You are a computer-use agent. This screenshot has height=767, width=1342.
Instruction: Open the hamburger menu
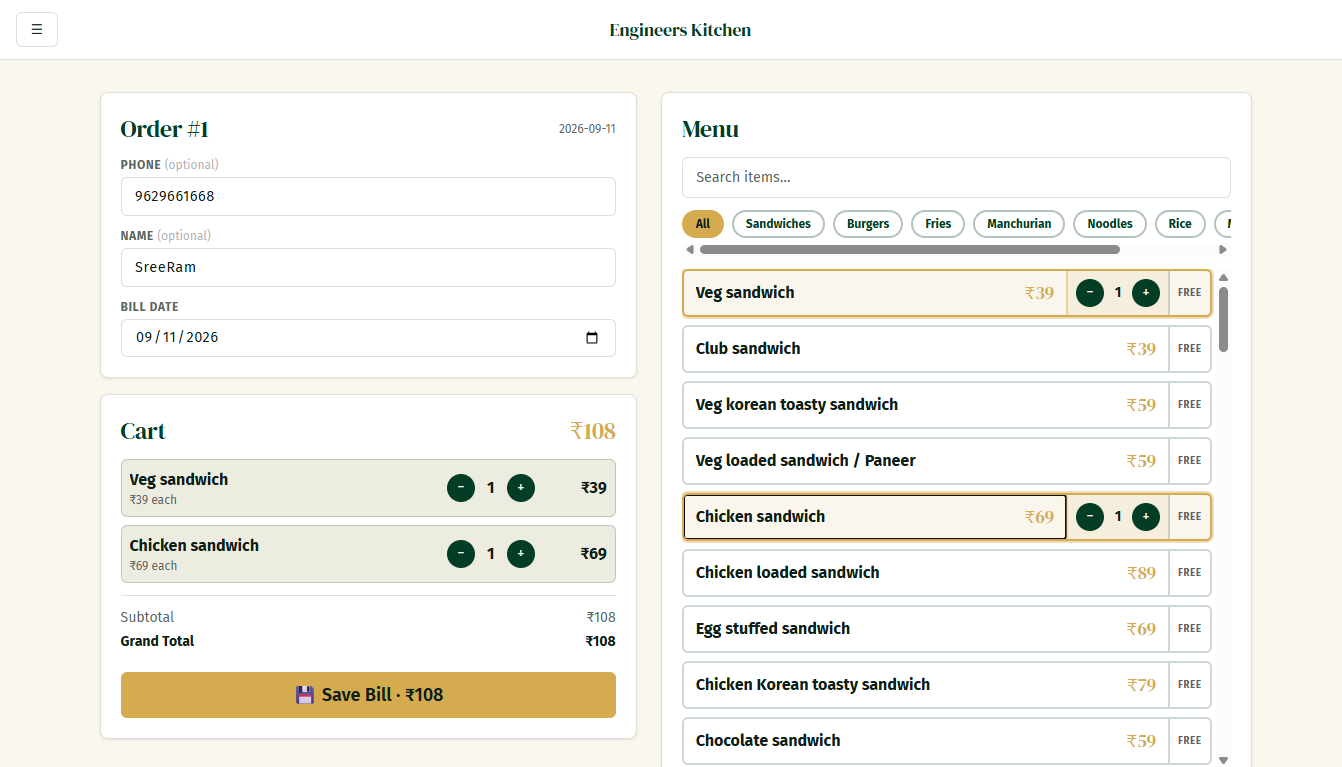point(37,30)
